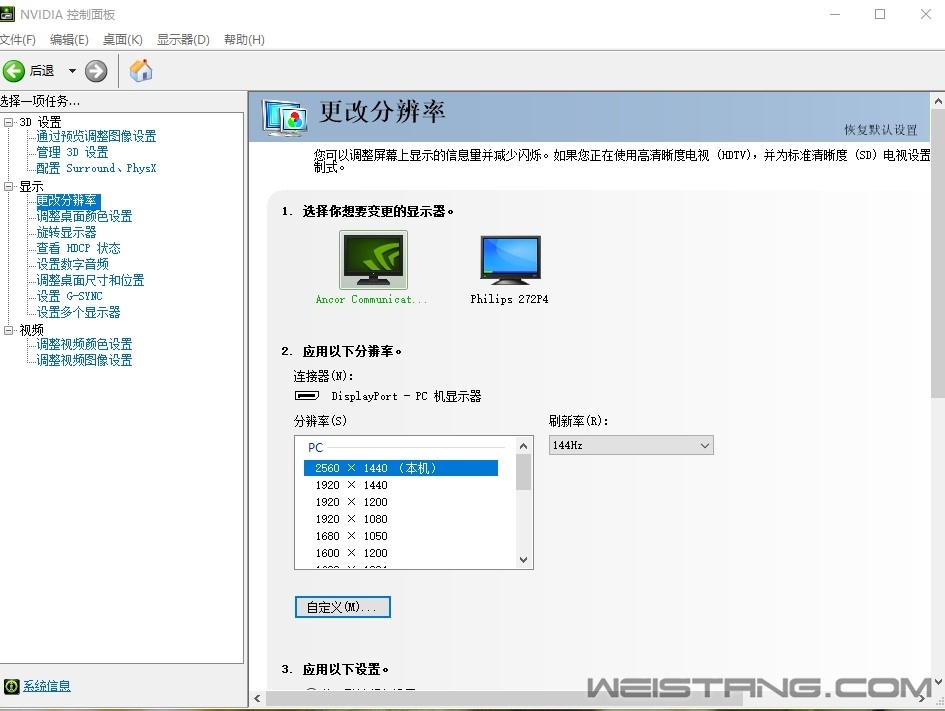Image resolution: width=945 pixels, height=711 pixels.
Task: Open the 文件(F) menu
Action: click(17, 40)
